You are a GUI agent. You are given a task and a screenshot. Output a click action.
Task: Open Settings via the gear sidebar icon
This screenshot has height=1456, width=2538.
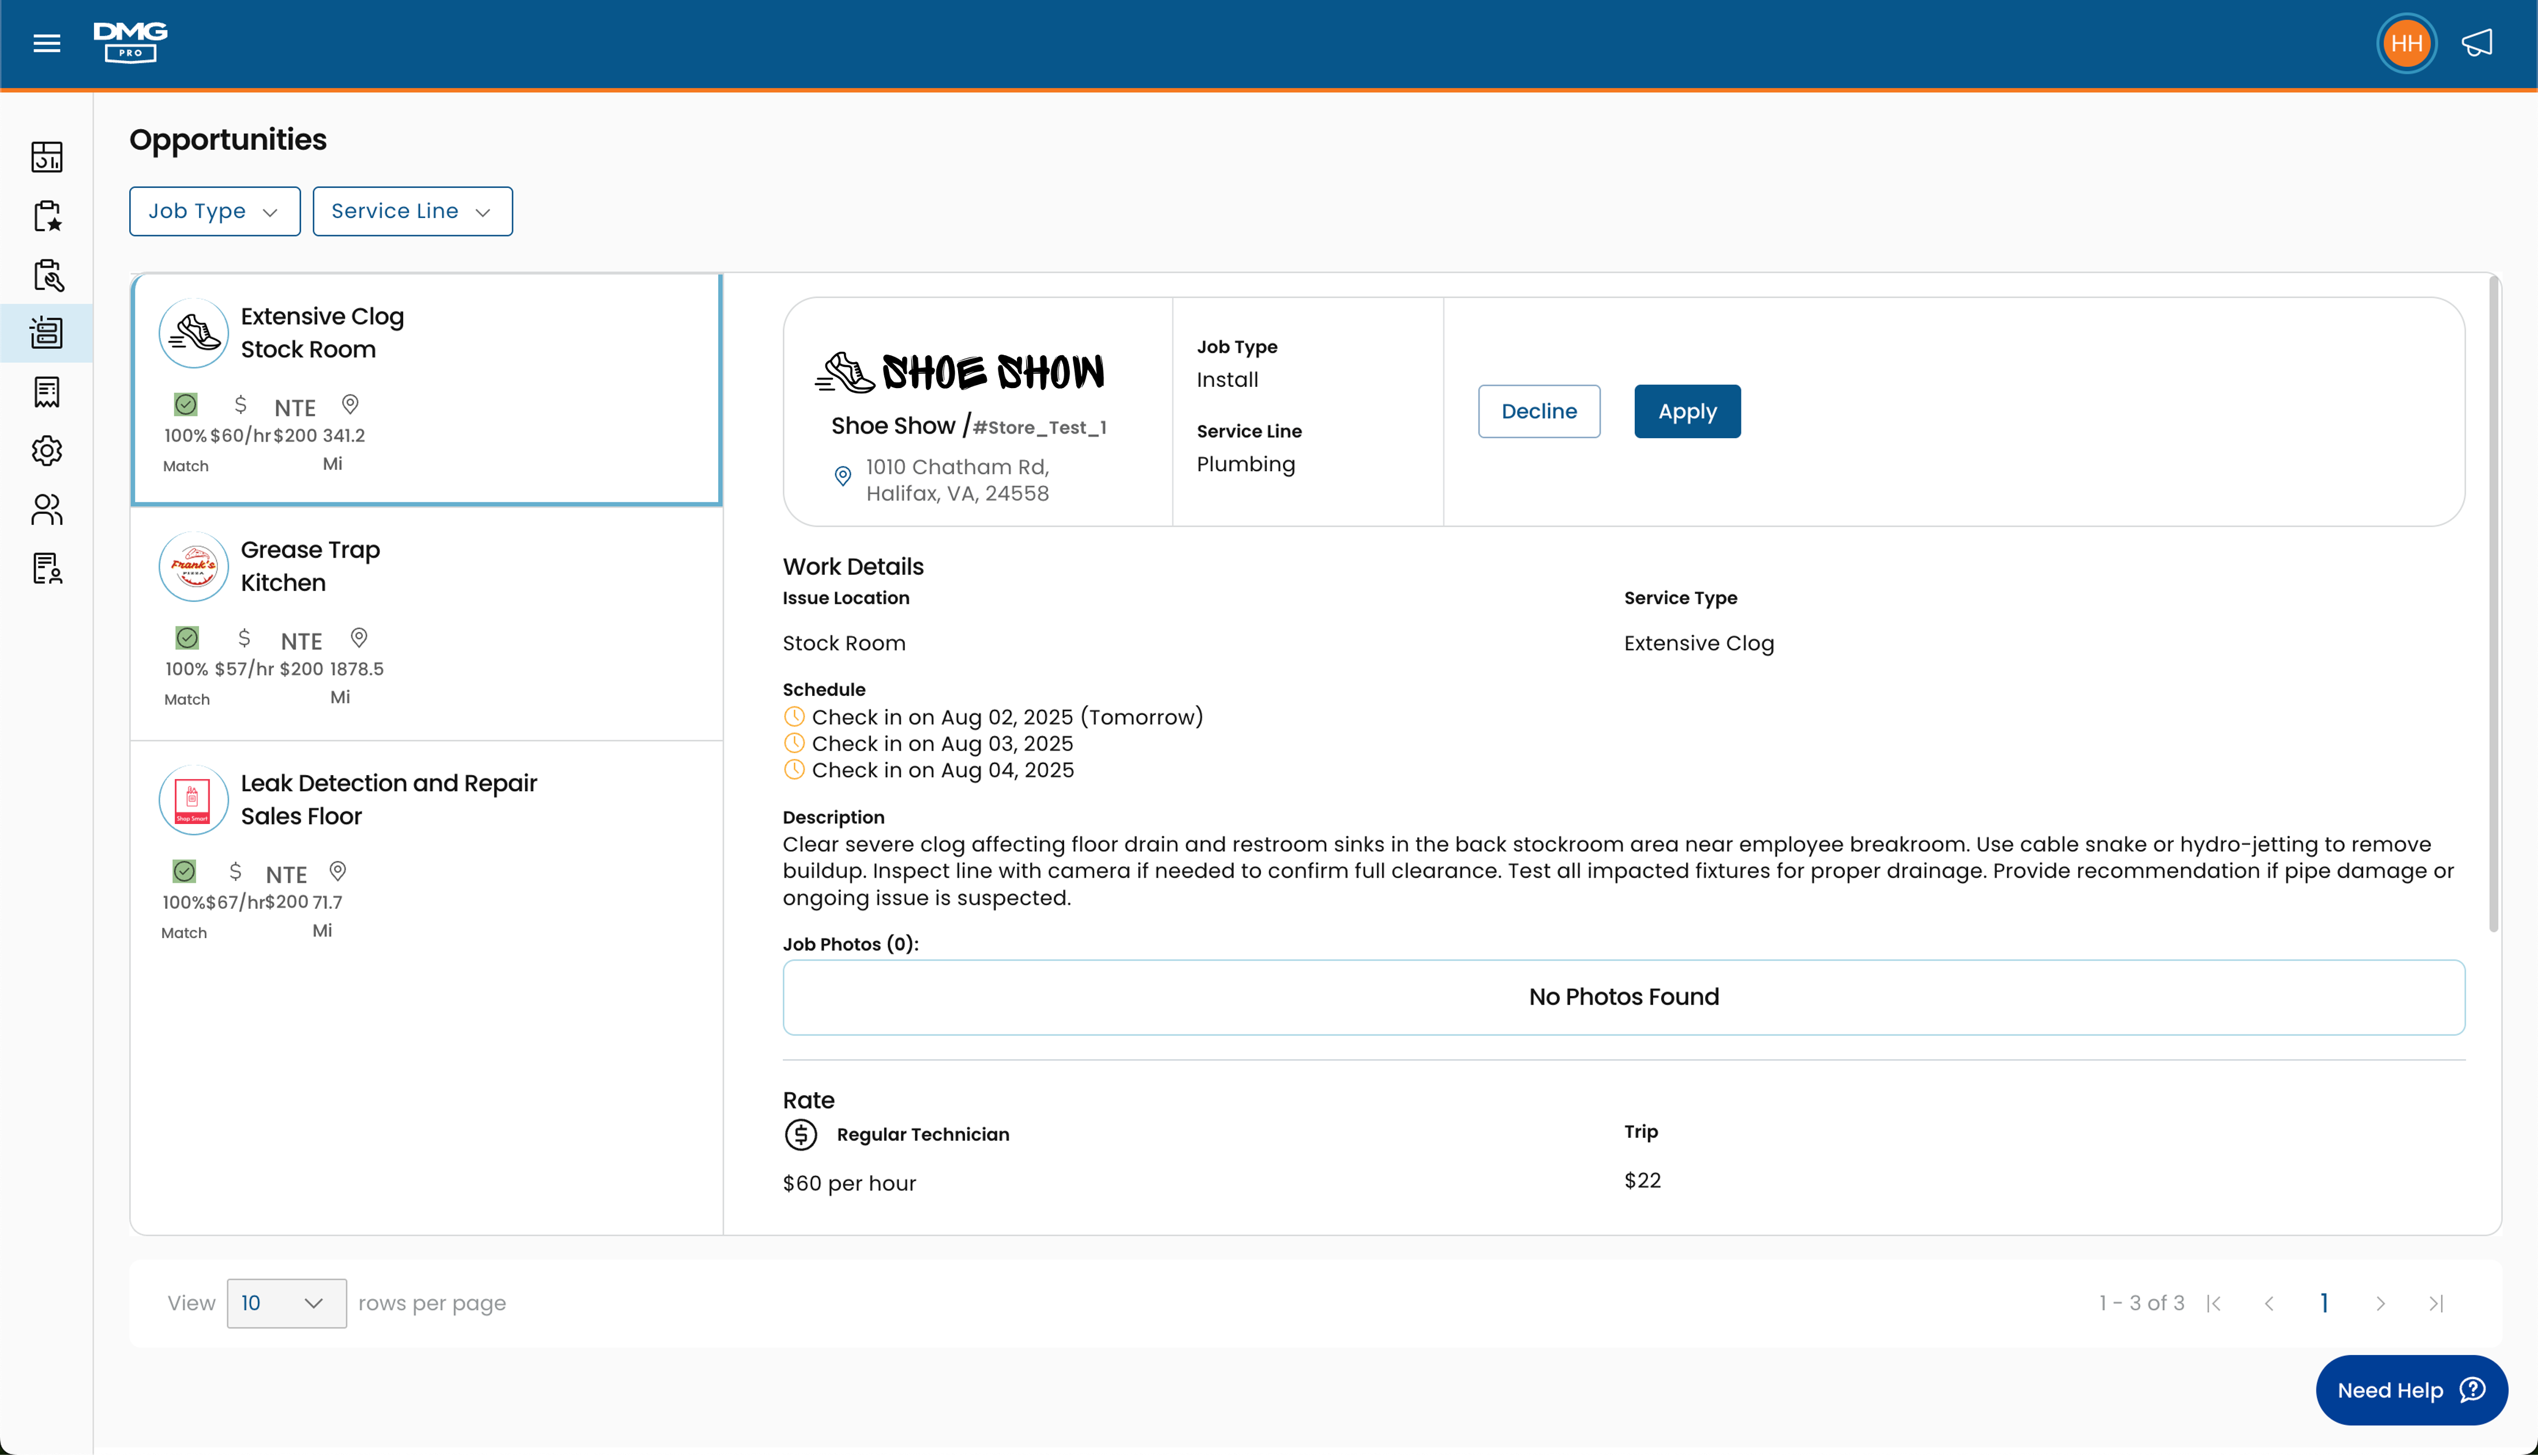coord(47,451)
